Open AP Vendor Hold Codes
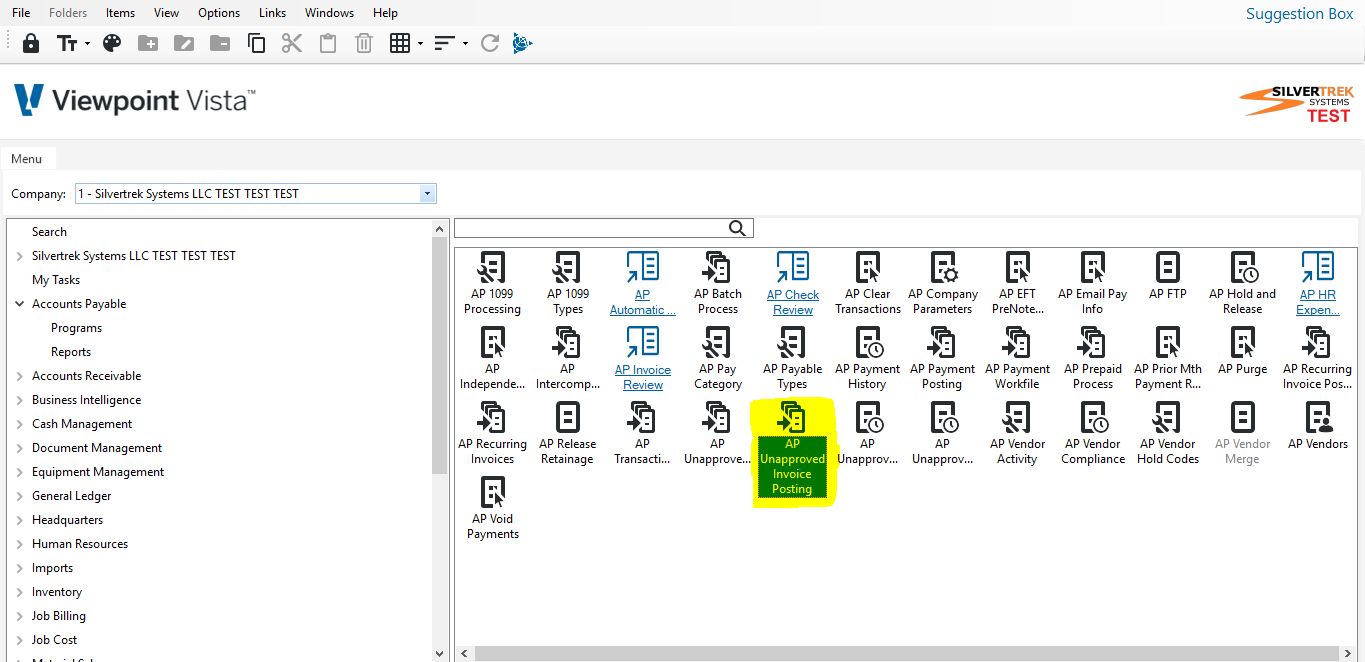Viewport: 1365px width, 662px height. (1167, 434)
